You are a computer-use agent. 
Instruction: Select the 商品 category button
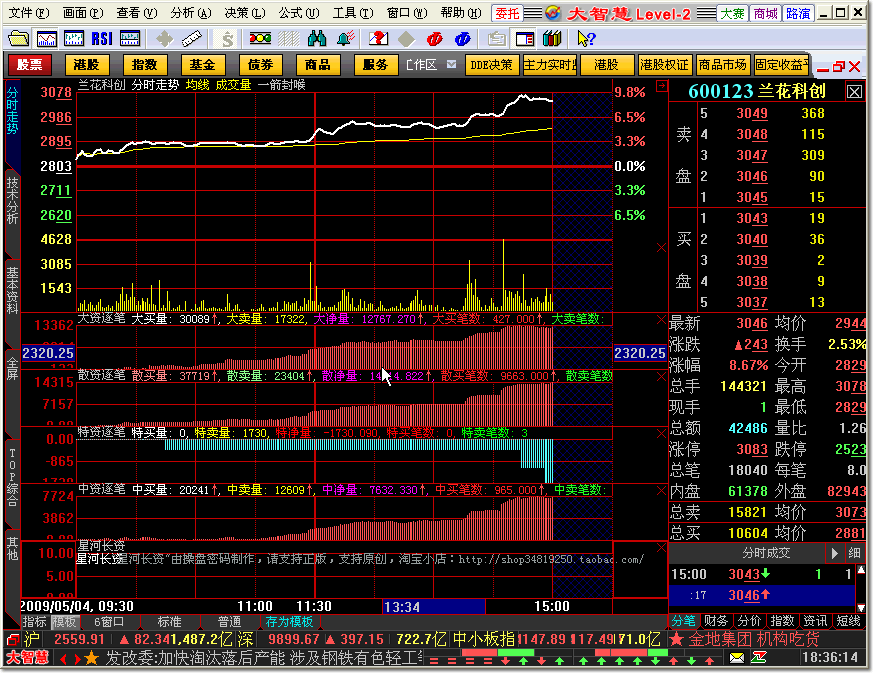point(318,65)
